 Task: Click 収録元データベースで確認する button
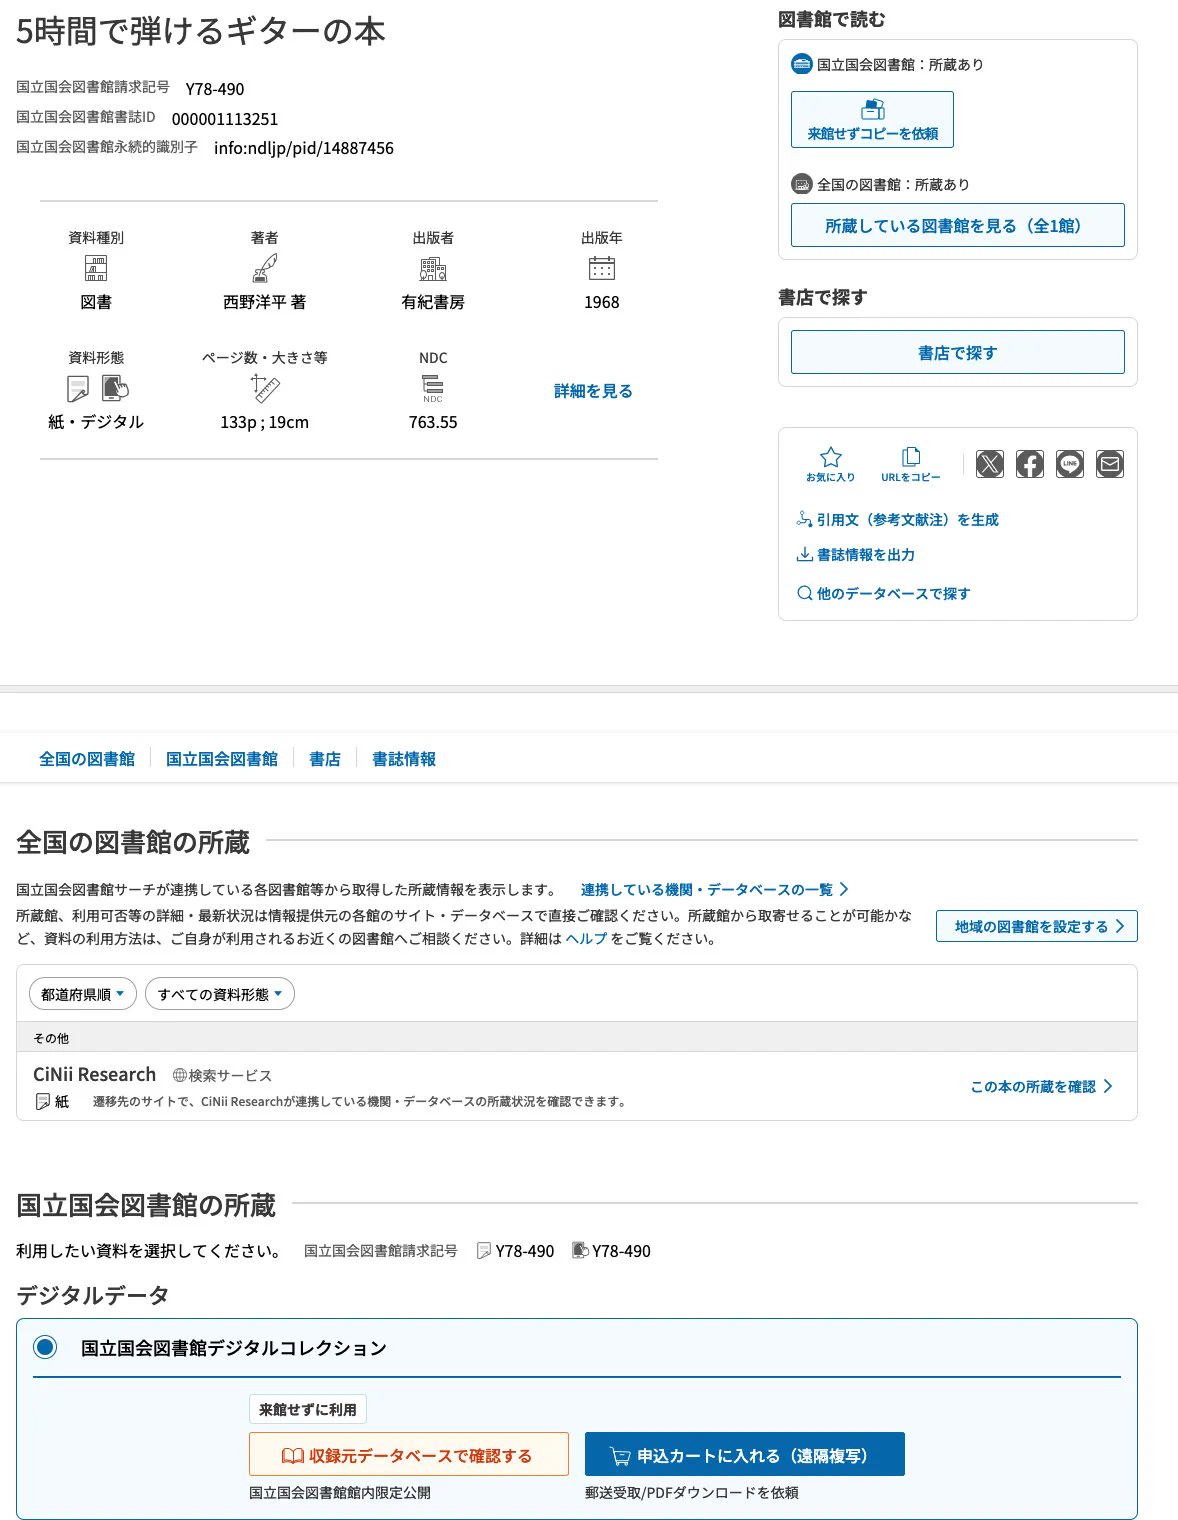pyautogui.click(x=409, y=1454)
